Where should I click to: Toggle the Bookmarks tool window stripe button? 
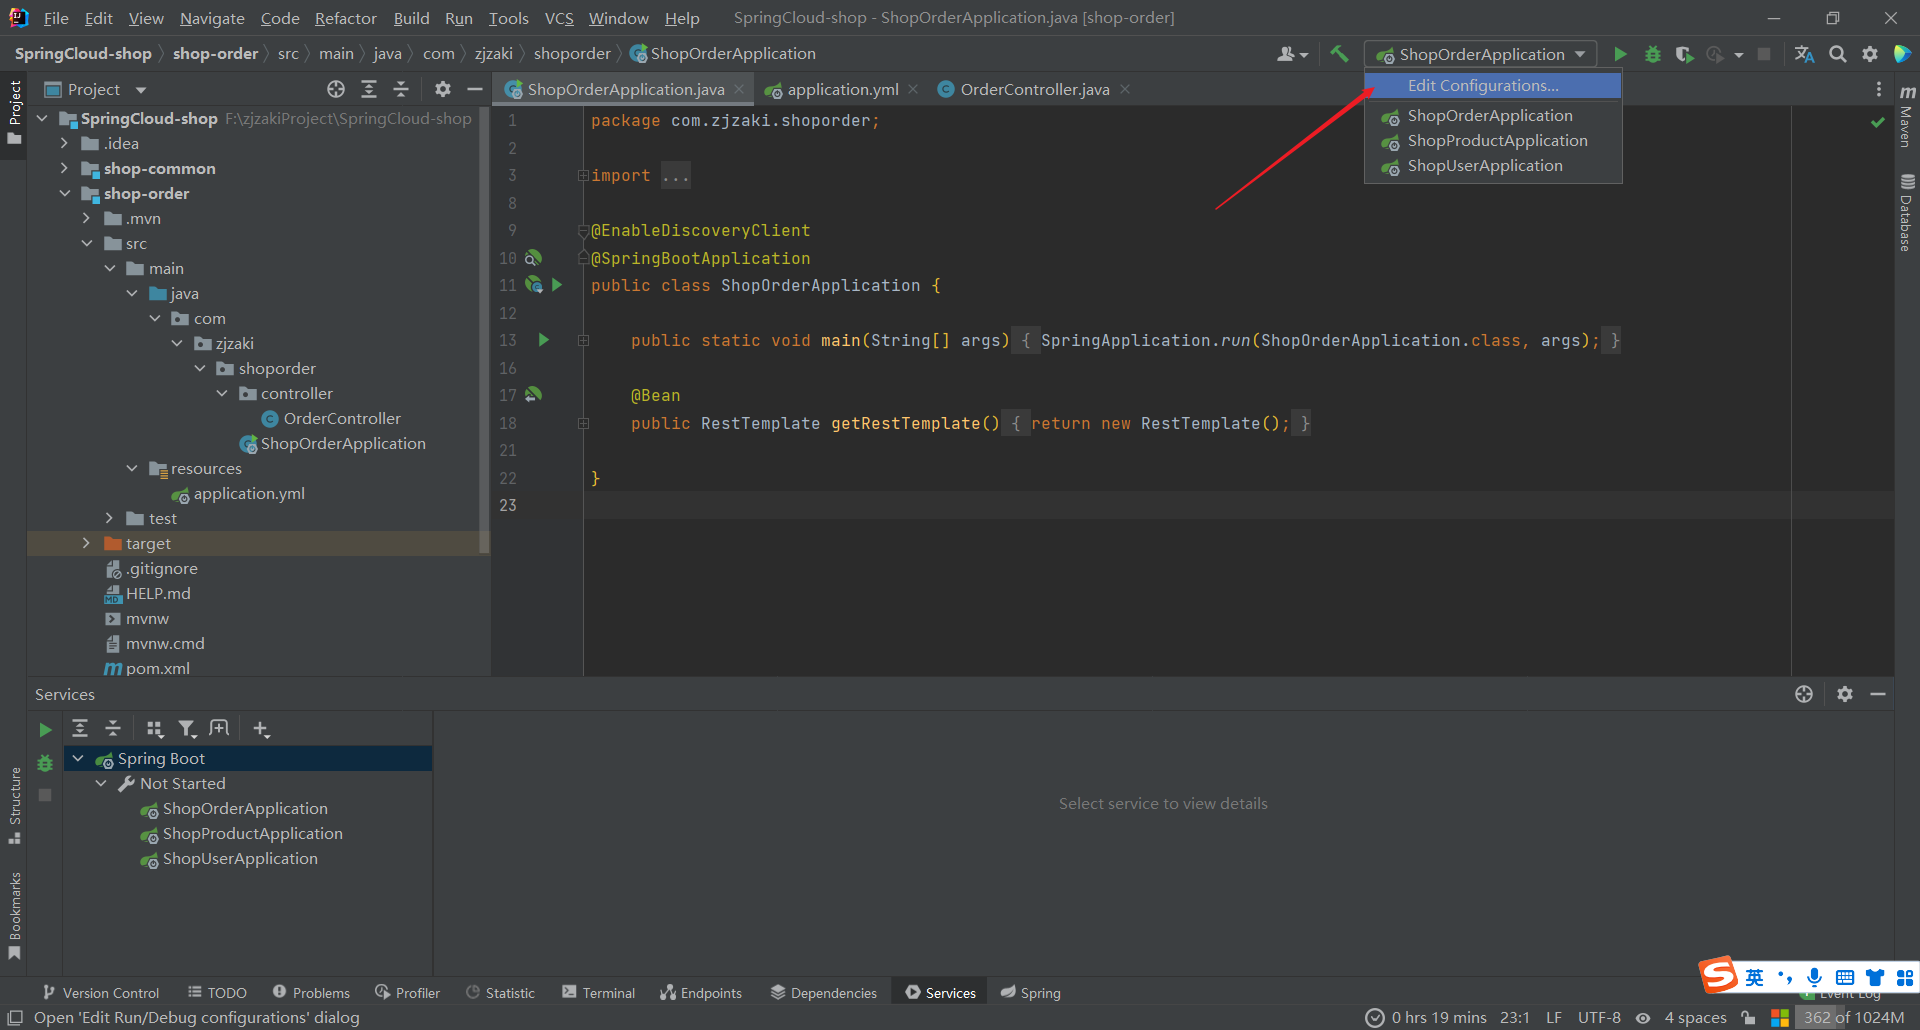click(x=14, y=915)
